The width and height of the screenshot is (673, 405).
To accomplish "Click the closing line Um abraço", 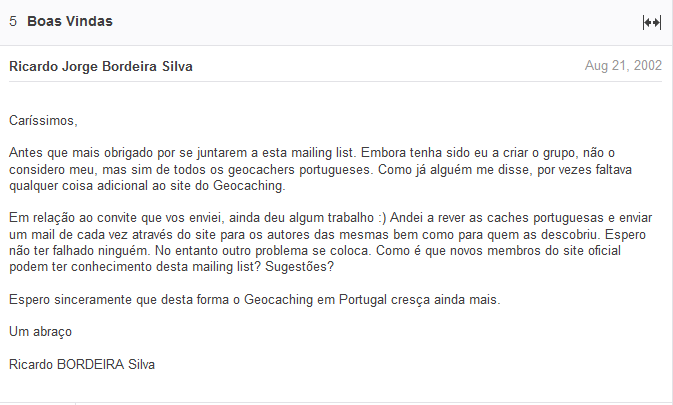I will pyautogui.click(x=40, y=332).
